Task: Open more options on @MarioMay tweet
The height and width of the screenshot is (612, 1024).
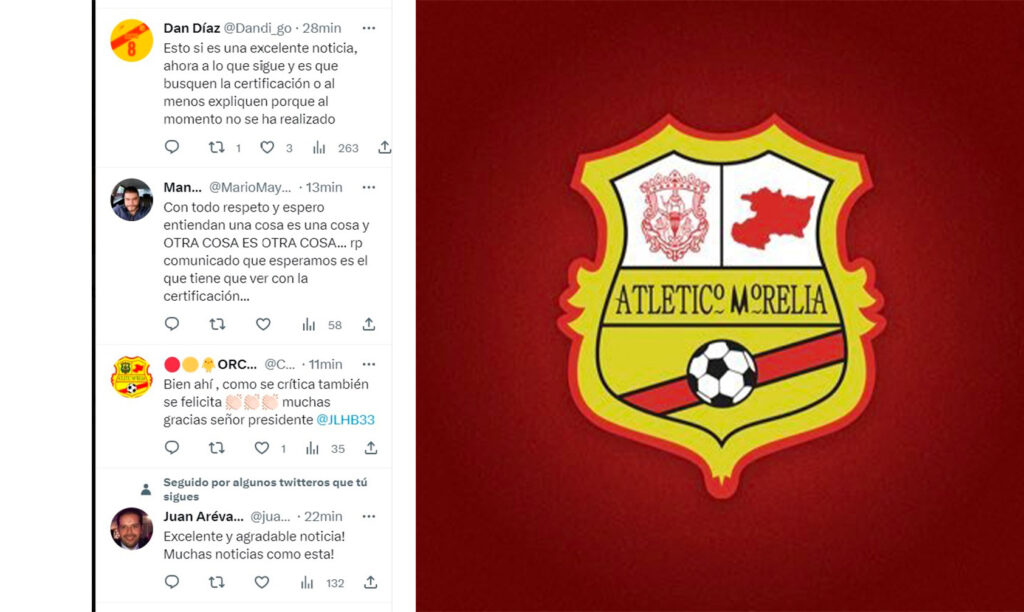Action: 369,187
